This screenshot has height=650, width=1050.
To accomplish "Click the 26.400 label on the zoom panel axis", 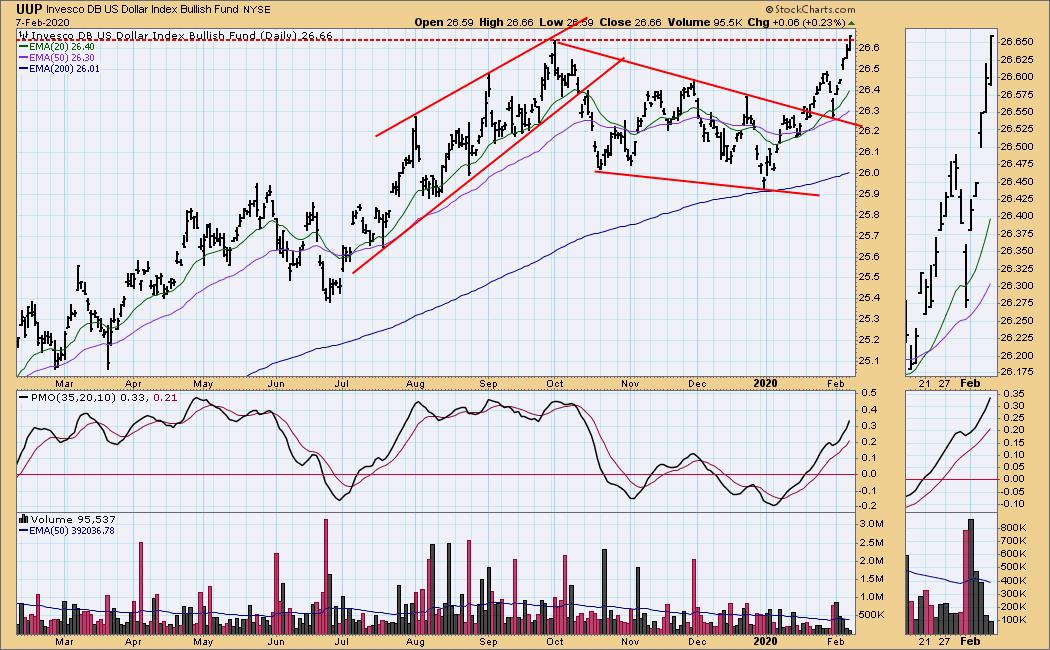I will 1016,216.
